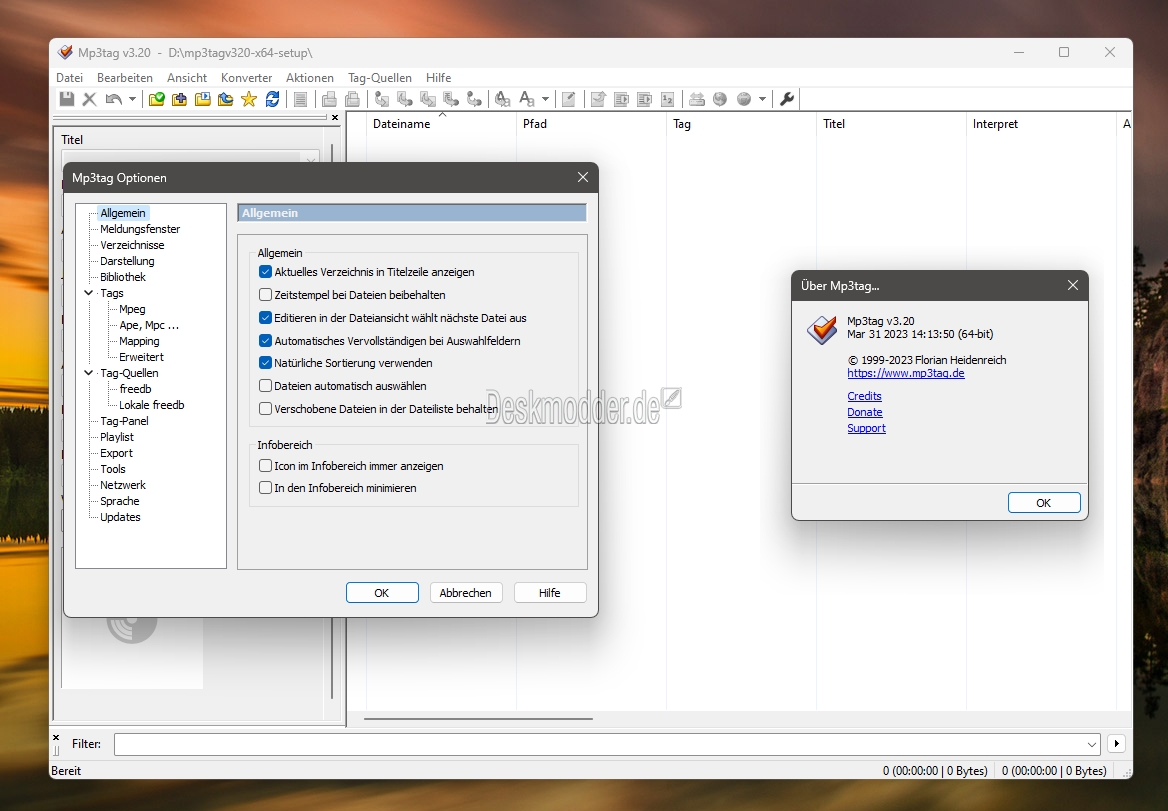Uncheck Natürliche Sortierung verwenden
The height and width of the screenshot is (811, 1168).
[265, 363]
